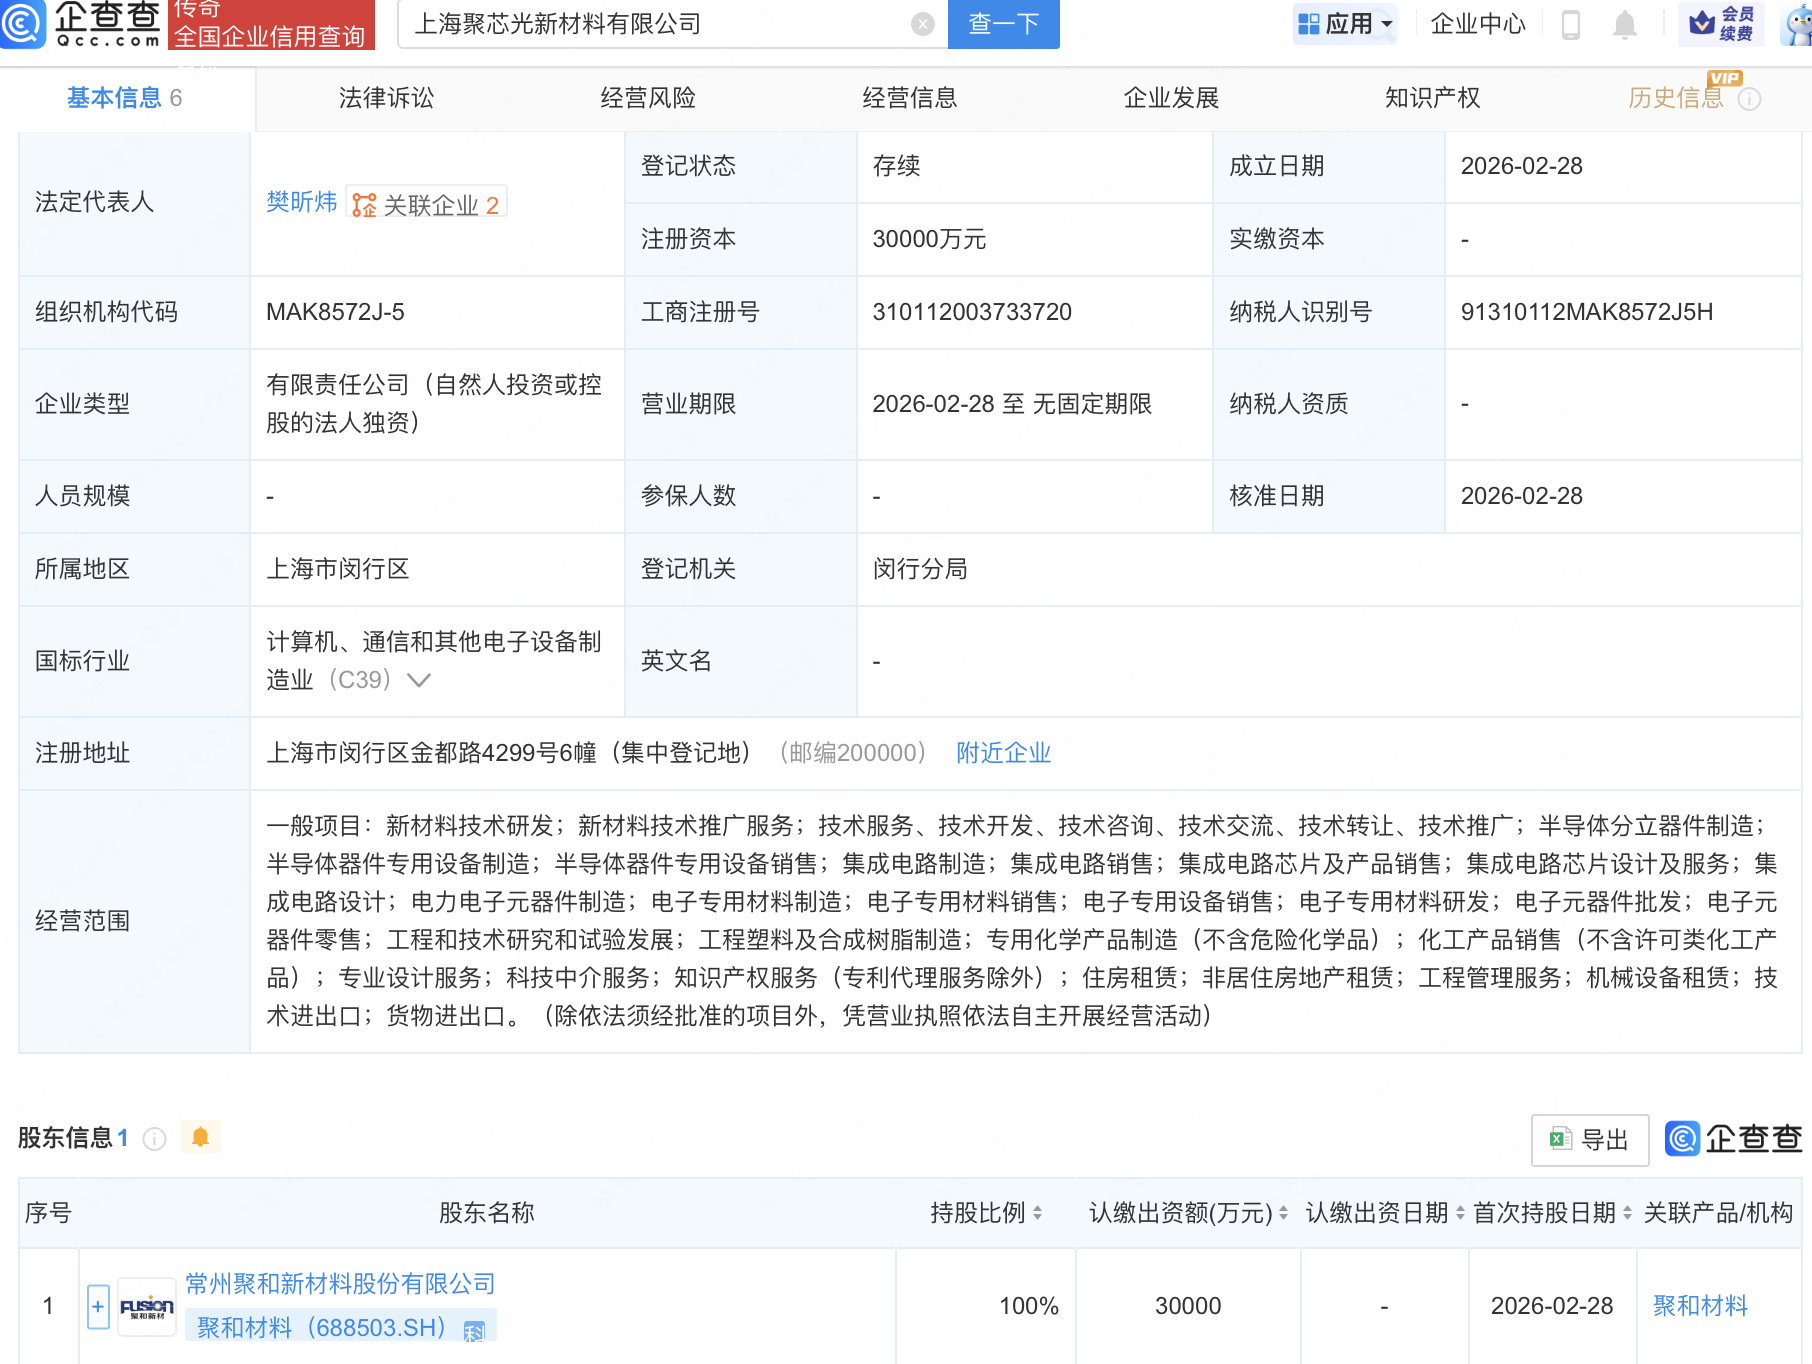Switch to the 知识产权 tab

tap(1432, 98)
